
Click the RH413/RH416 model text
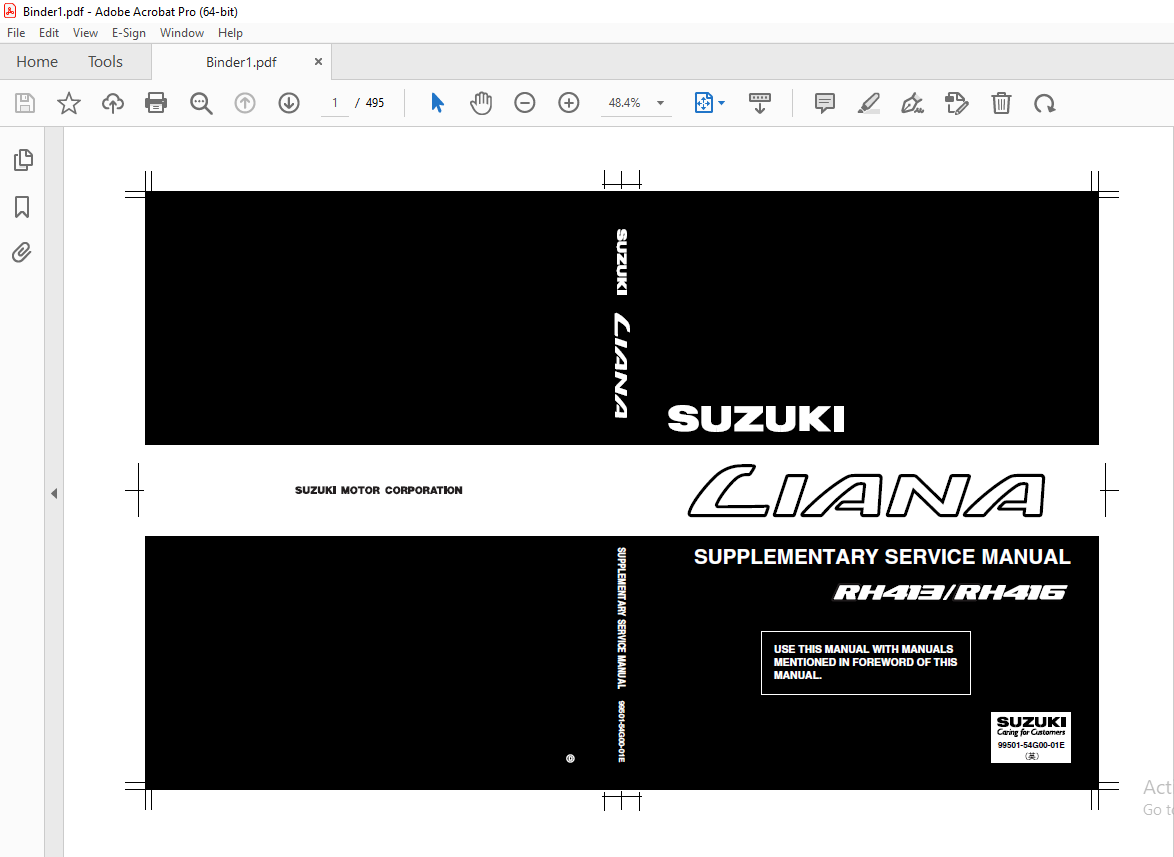pyautogui.click(x=951, y=593)
